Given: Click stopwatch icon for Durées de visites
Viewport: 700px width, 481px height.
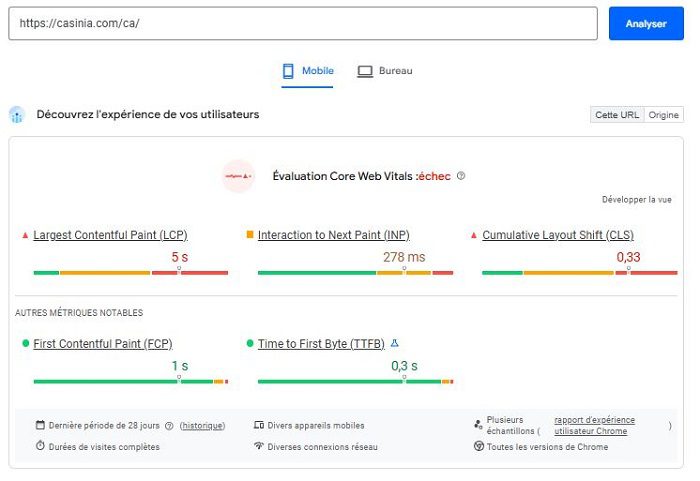Looking at the screenshot, I should click(40, 445).
